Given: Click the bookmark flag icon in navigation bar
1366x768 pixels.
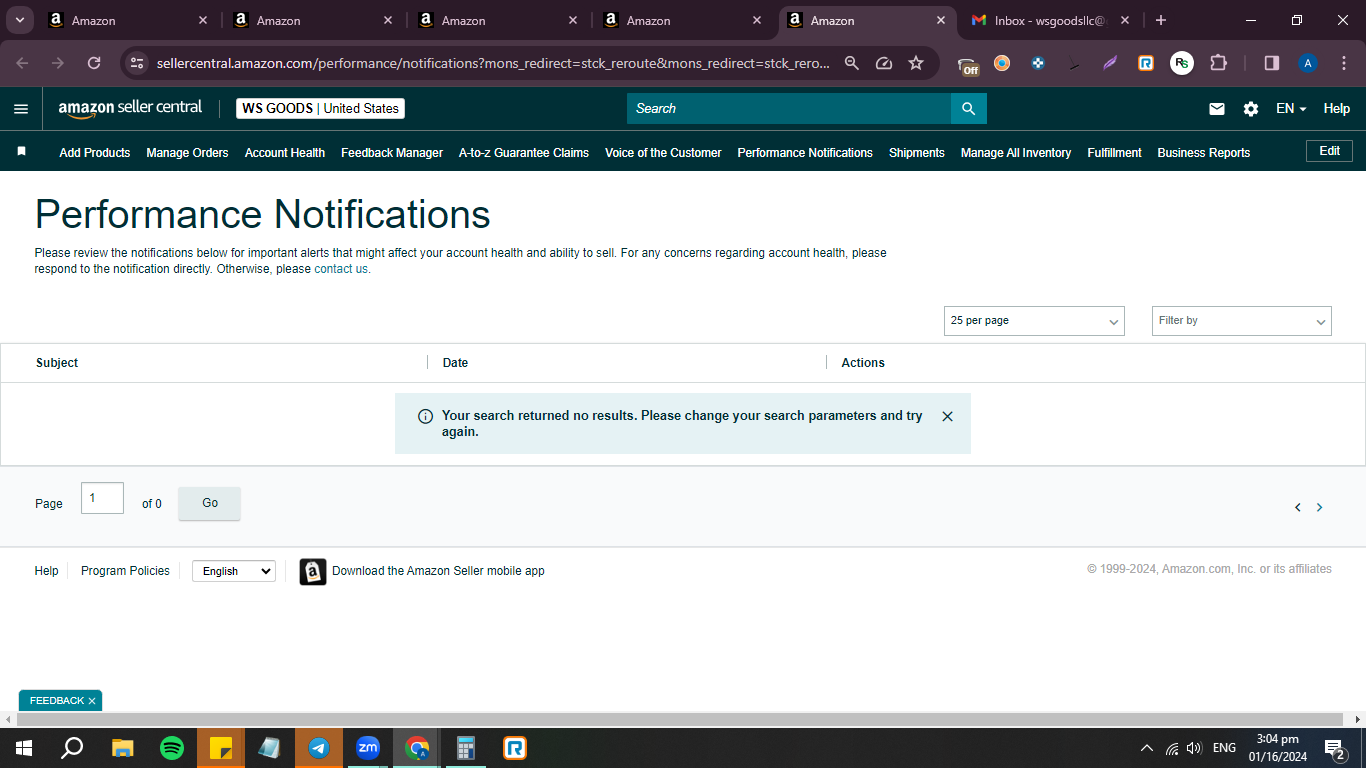Looking at the screenshot, I should (x=21, y=151).
